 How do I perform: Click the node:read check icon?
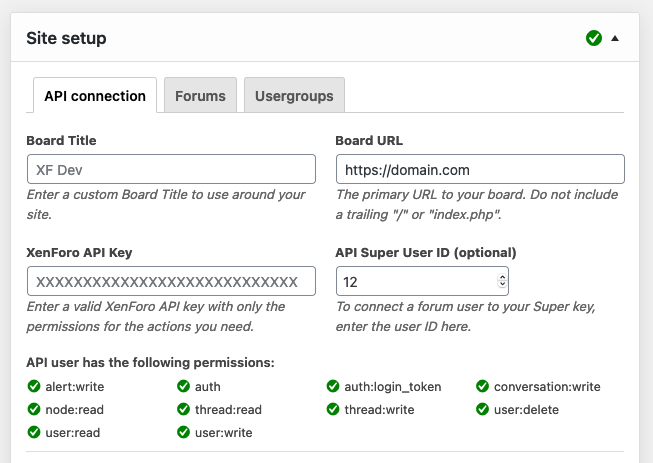click(34, 410)
